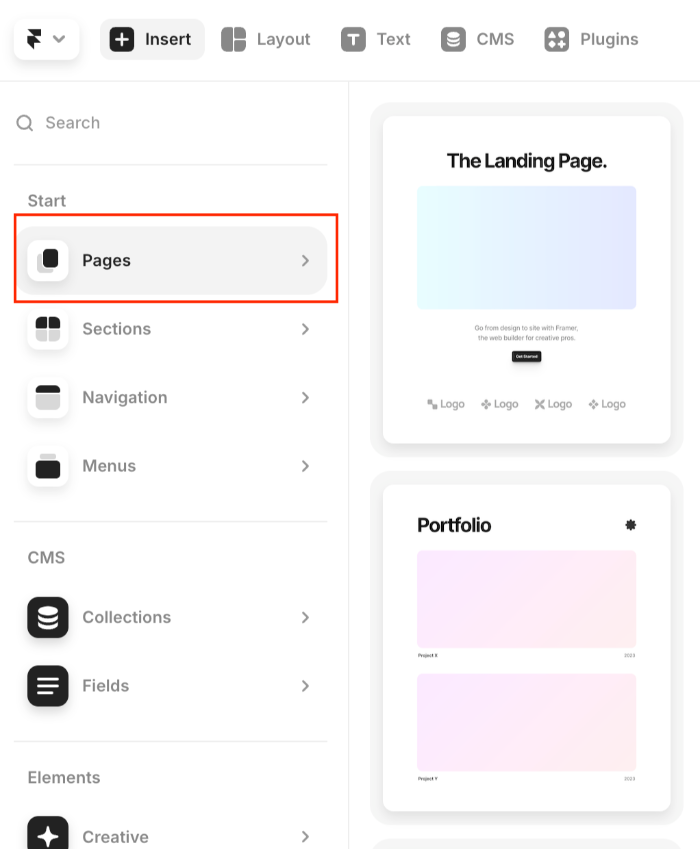The image size is (700, 849).
Task: Expand the Pages chevron in the sidebar
Action: click(x=306, y=260)
